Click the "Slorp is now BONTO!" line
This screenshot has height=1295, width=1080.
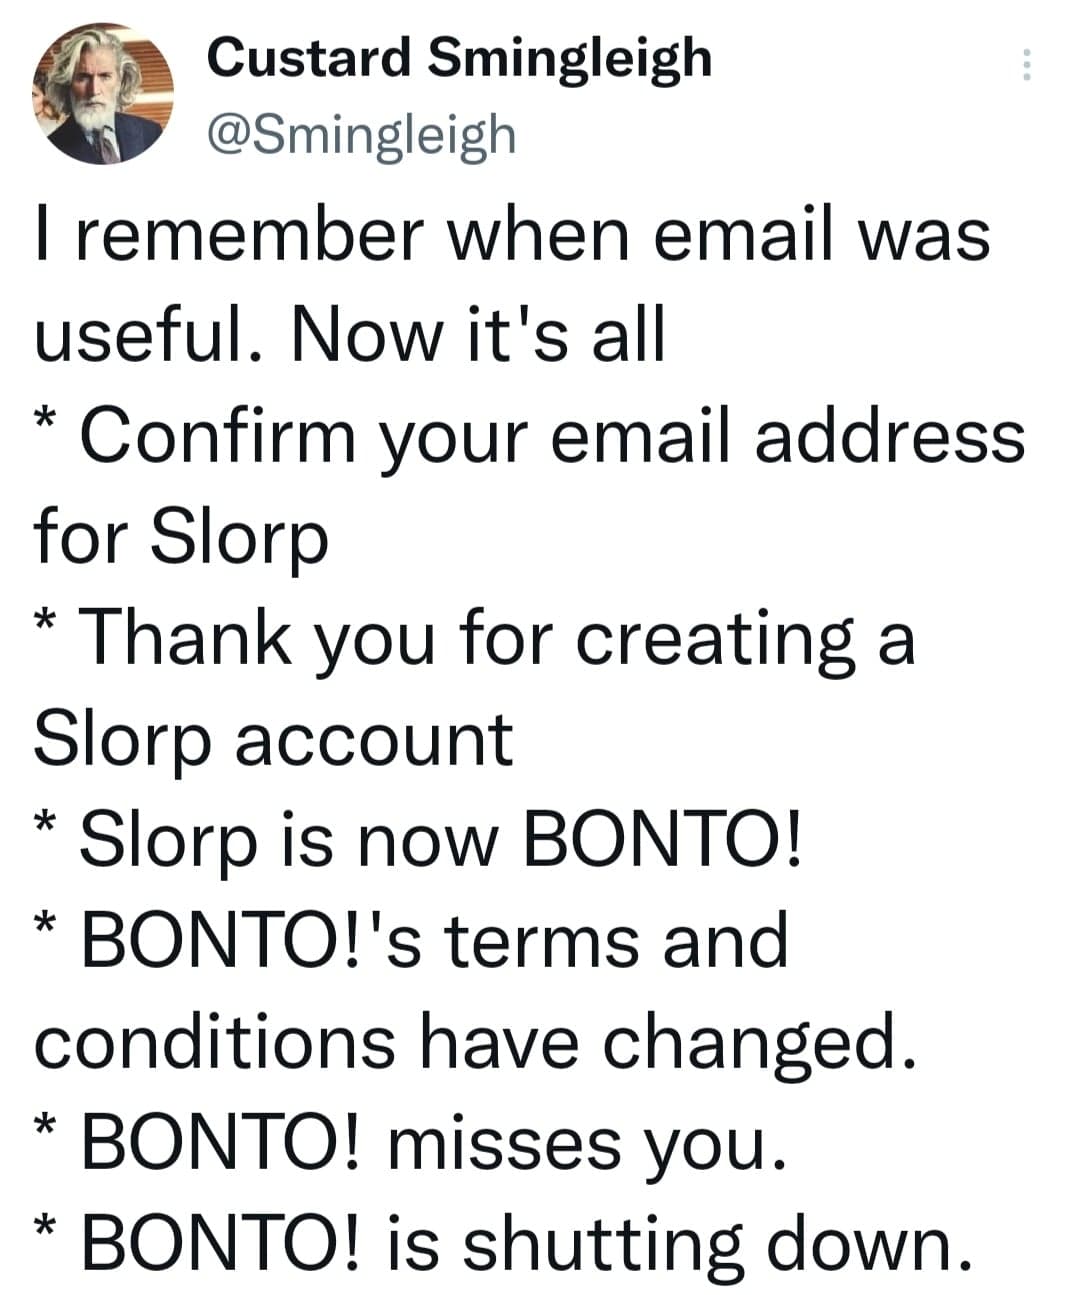tap(441, 840)
